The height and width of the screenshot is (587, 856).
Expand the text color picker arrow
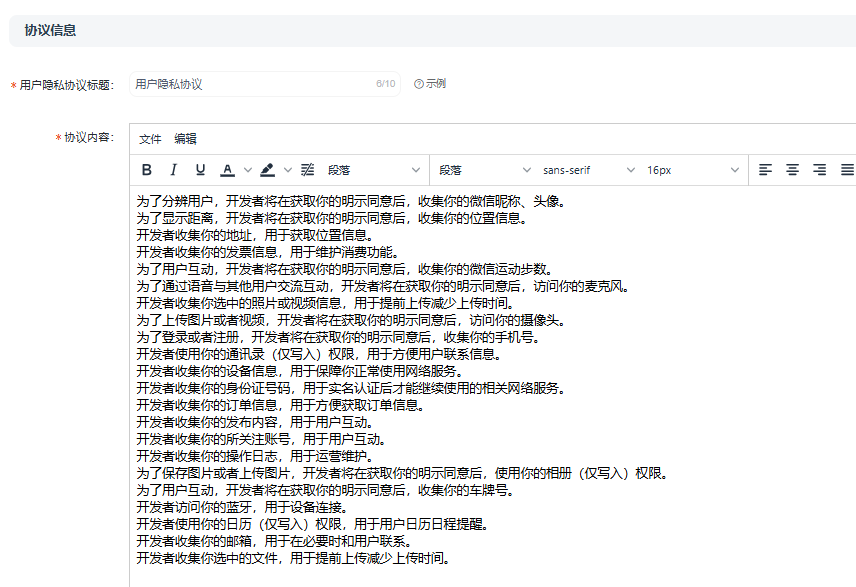[248, 170]
